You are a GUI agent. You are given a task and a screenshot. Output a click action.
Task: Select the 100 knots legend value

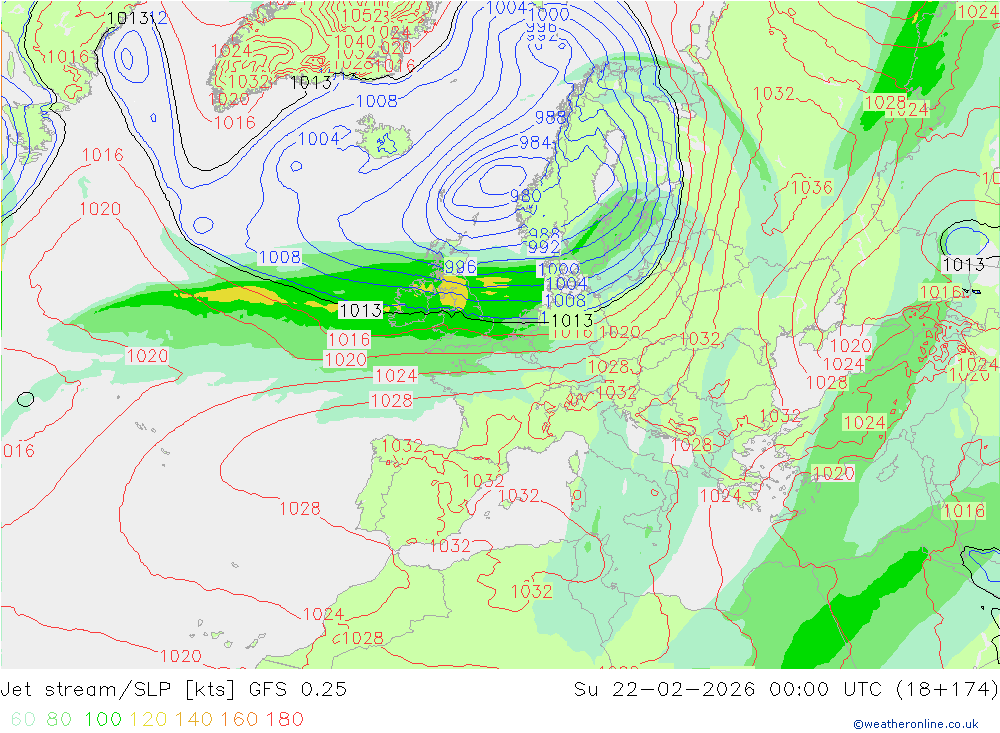[x=103, y=719]
